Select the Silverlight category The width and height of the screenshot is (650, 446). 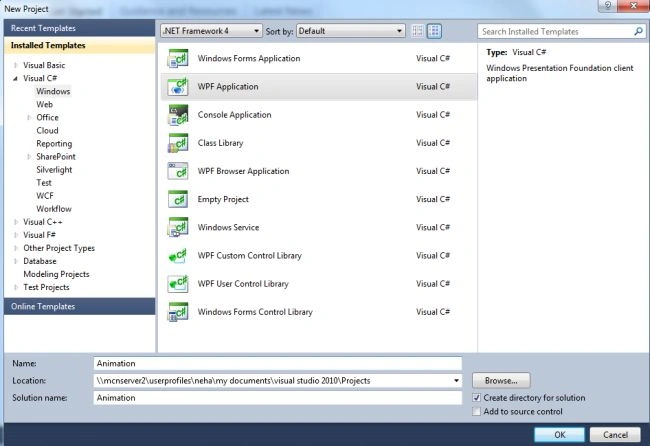(x=54, y=170)
